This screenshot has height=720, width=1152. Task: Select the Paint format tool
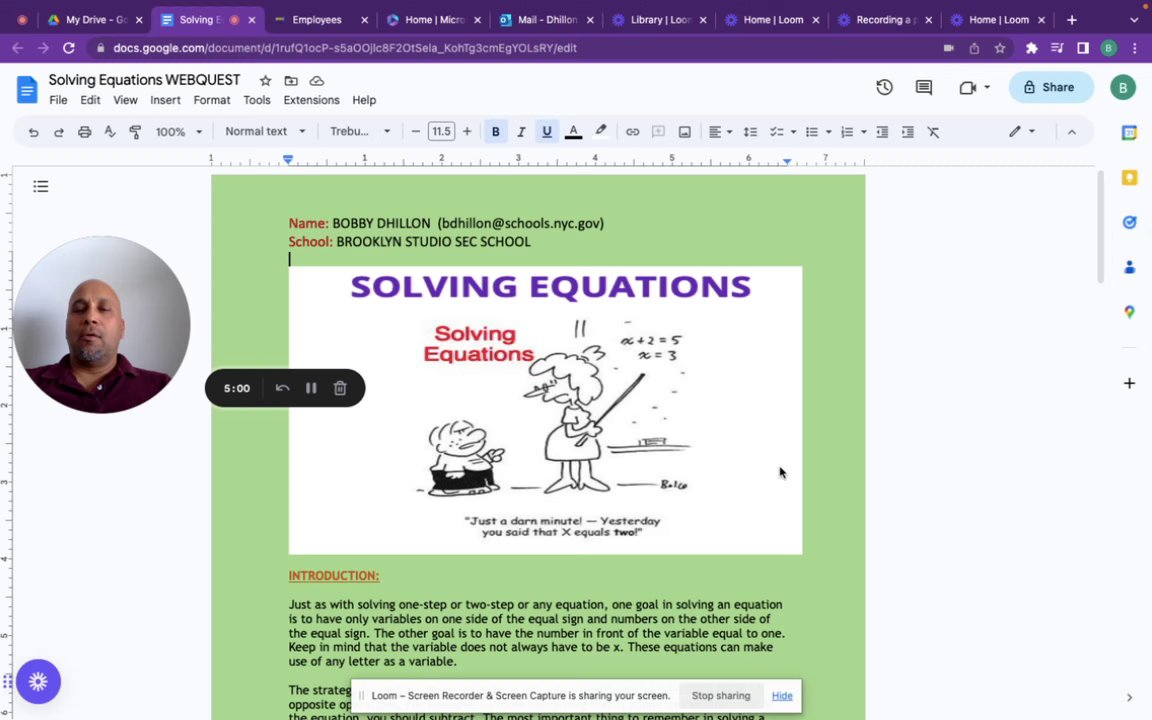point(135,132)
